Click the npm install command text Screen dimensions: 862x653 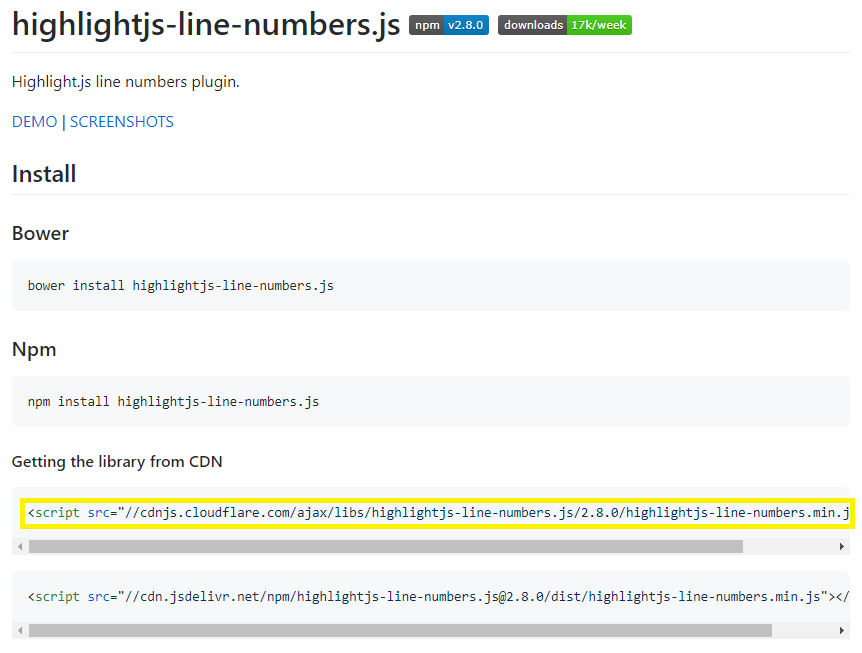(x=173, y=402)
